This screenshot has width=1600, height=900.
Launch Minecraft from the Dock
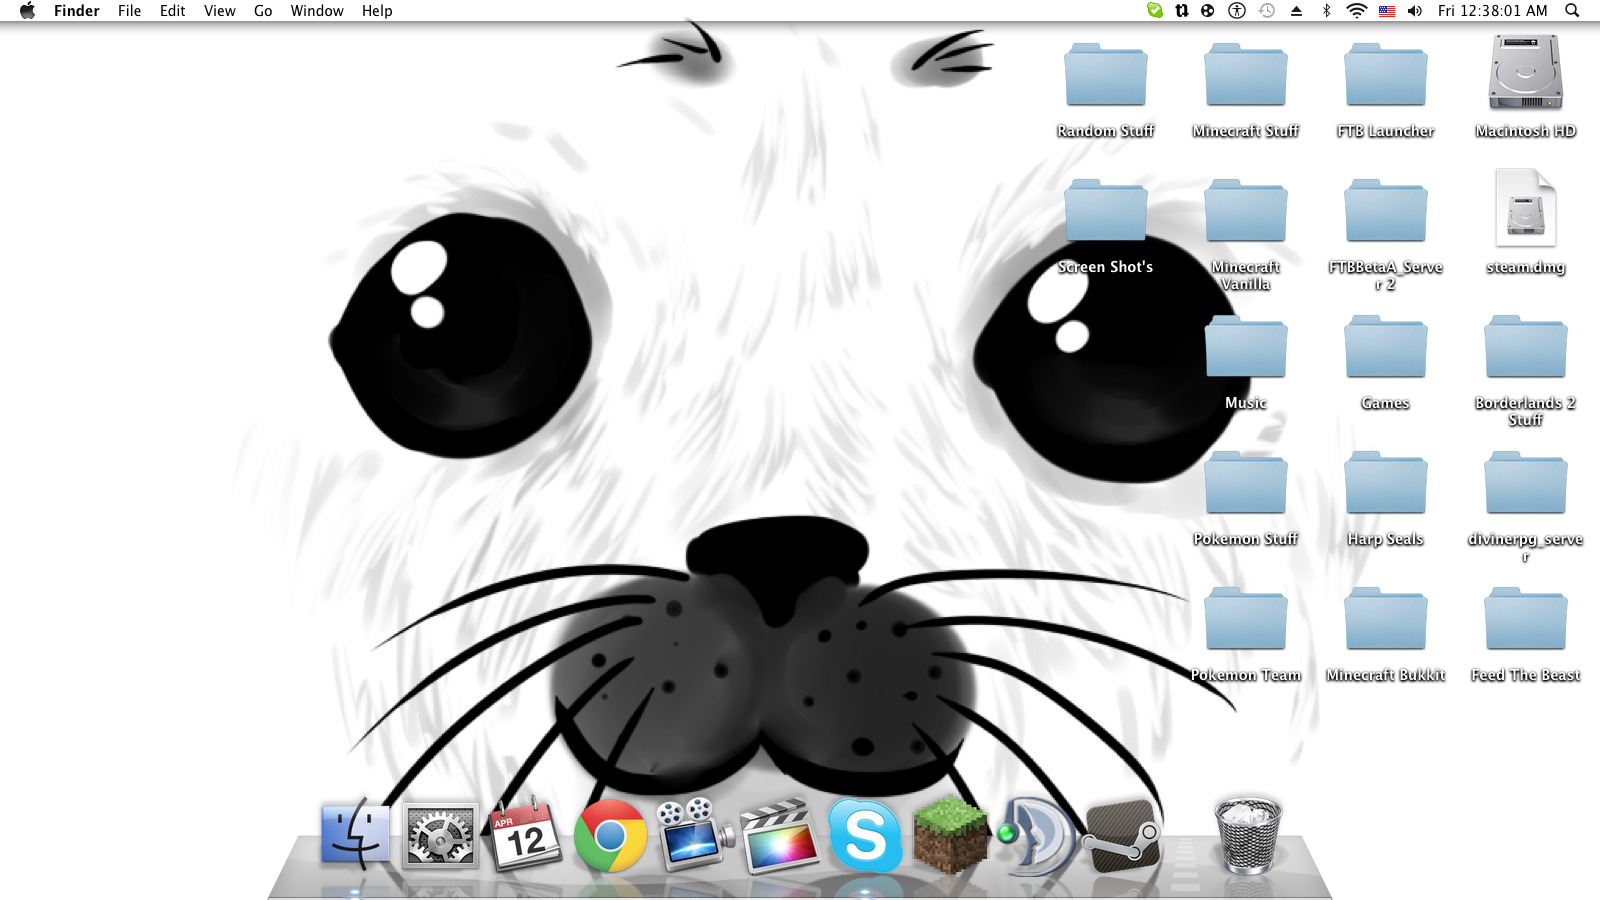(950, 834)
